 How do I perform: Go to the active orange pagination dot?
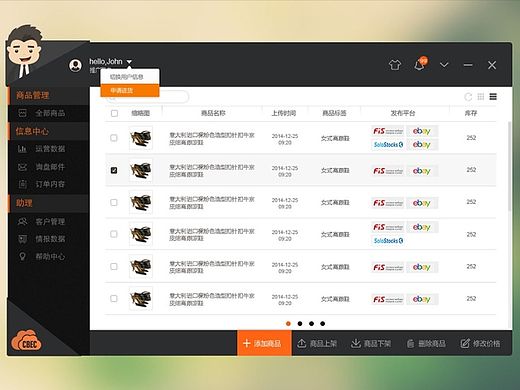pyautogui.click(x=288, y=323)
